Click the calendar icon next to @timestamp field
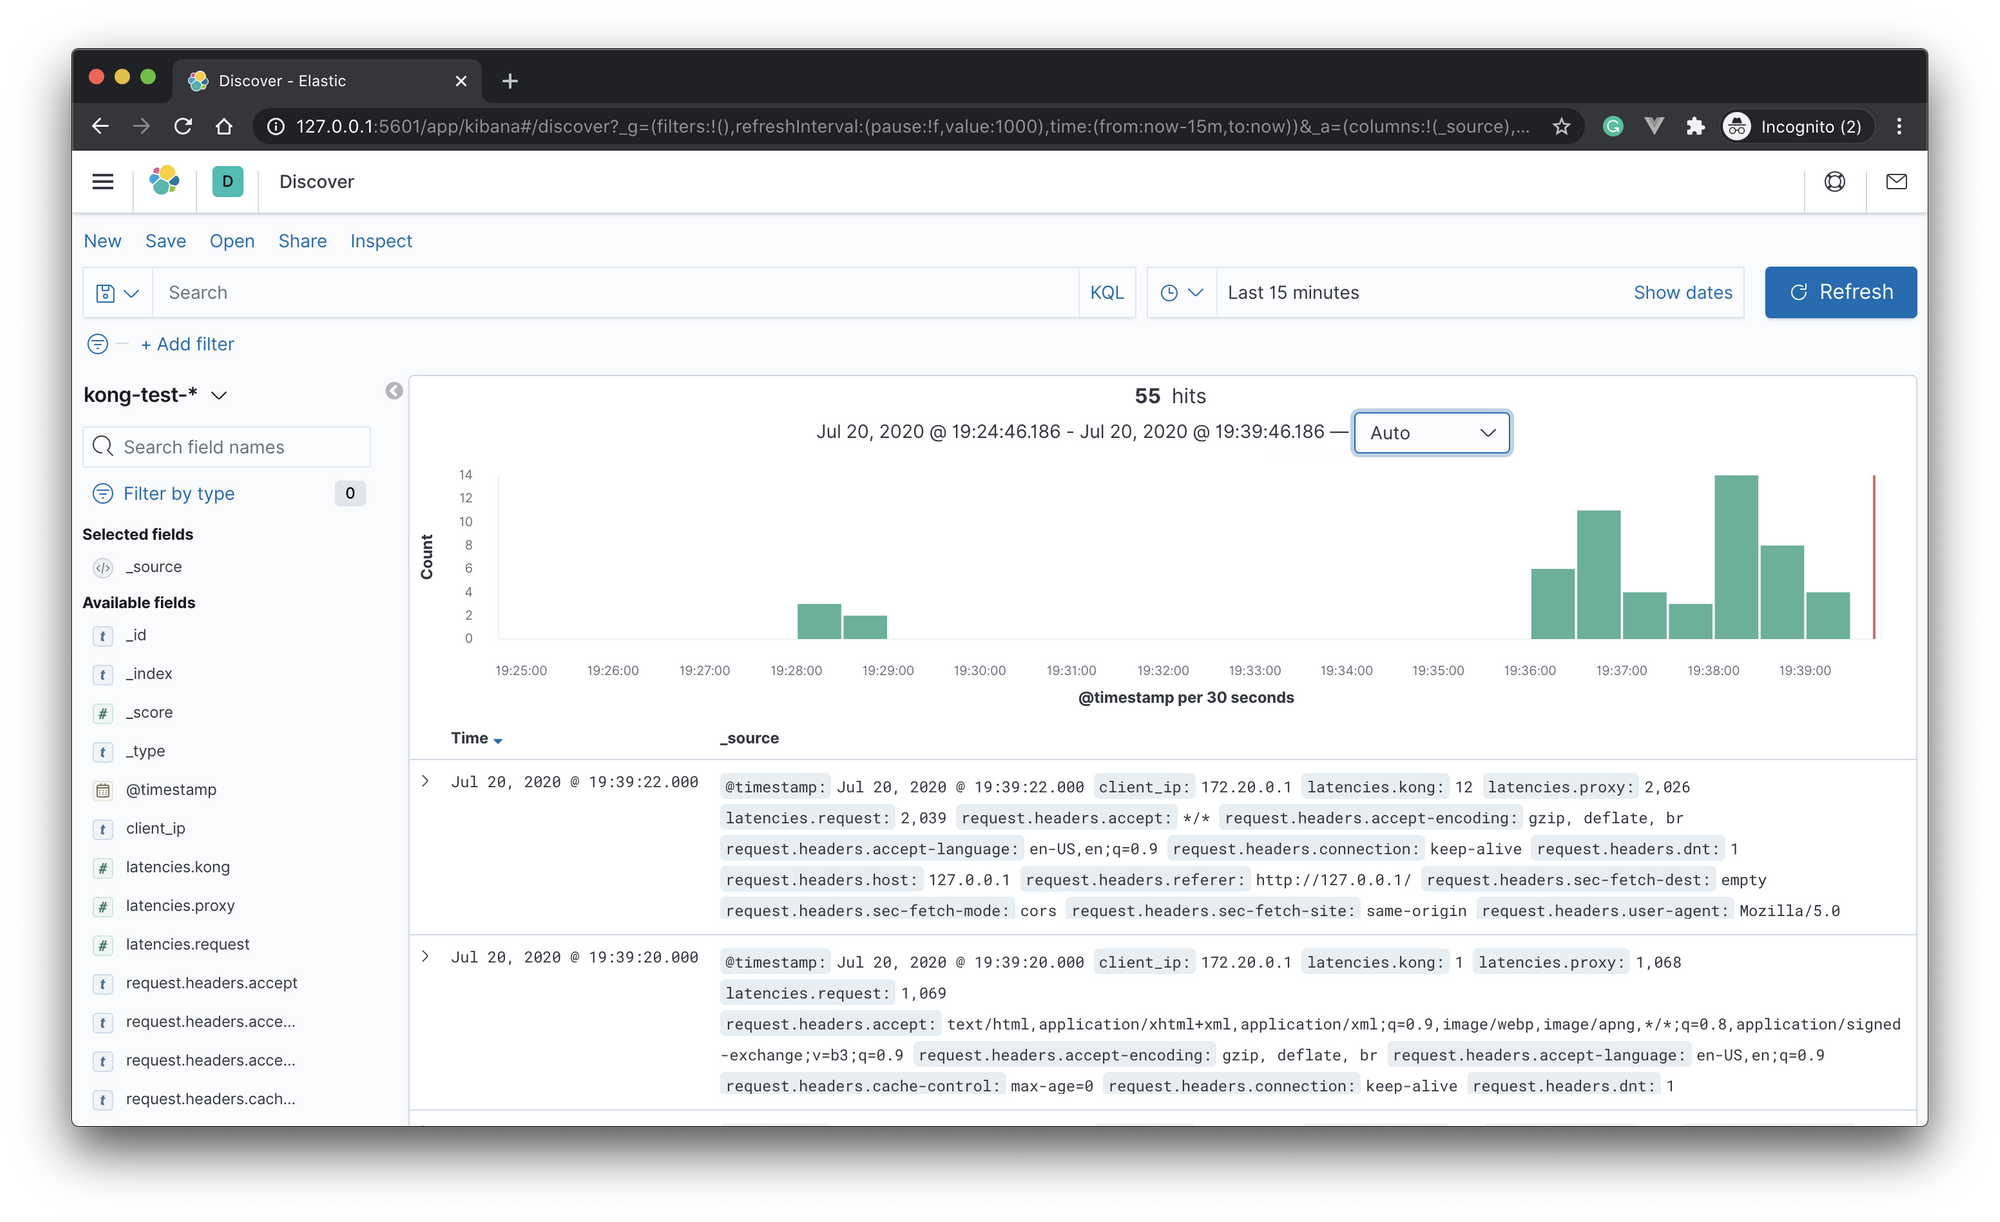Viewport: 2000px width, 1222px height. 103,790
